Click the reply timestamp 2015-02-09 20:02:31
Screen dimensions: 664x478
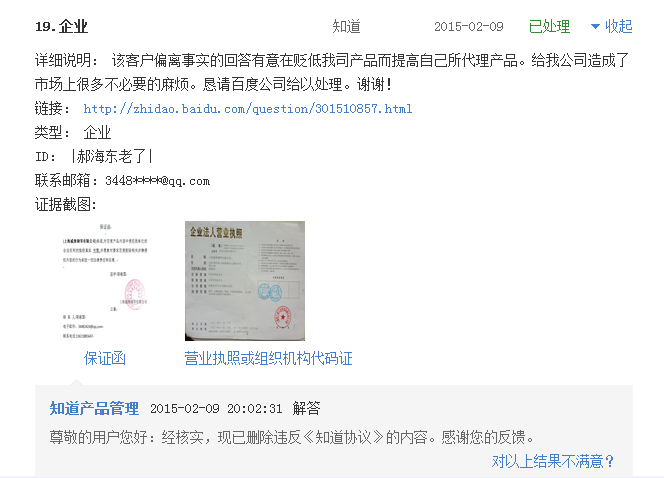tap(216, 408)
